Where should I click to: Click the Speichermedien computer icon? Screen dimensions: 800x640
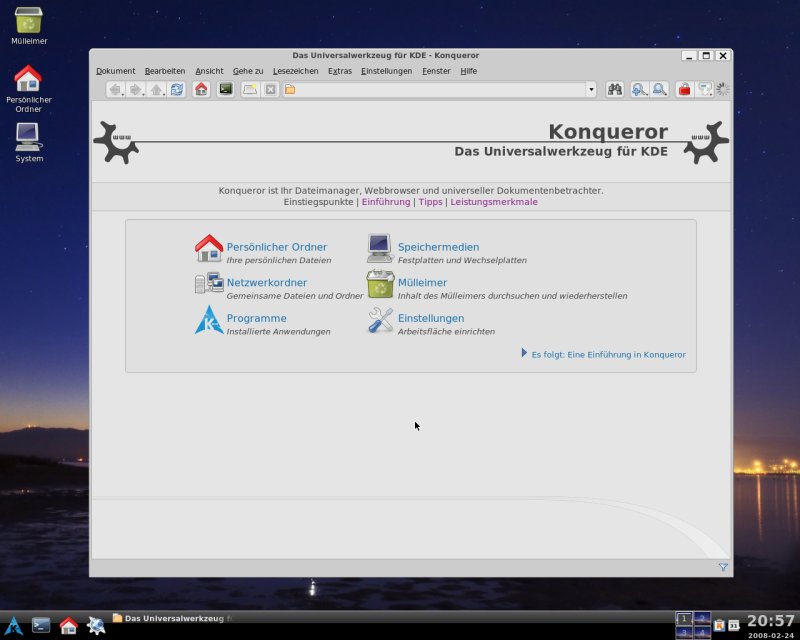380,249
